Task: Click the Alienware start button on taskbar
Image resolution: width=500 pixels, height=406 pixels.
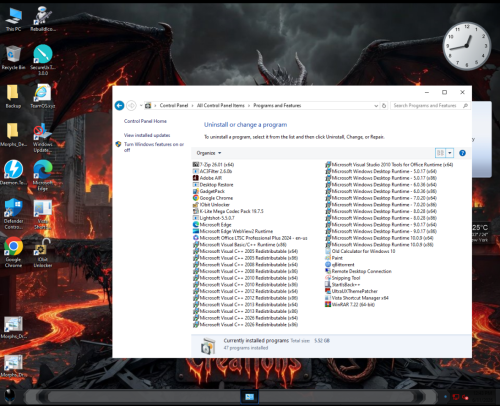Action: [10, 396]
